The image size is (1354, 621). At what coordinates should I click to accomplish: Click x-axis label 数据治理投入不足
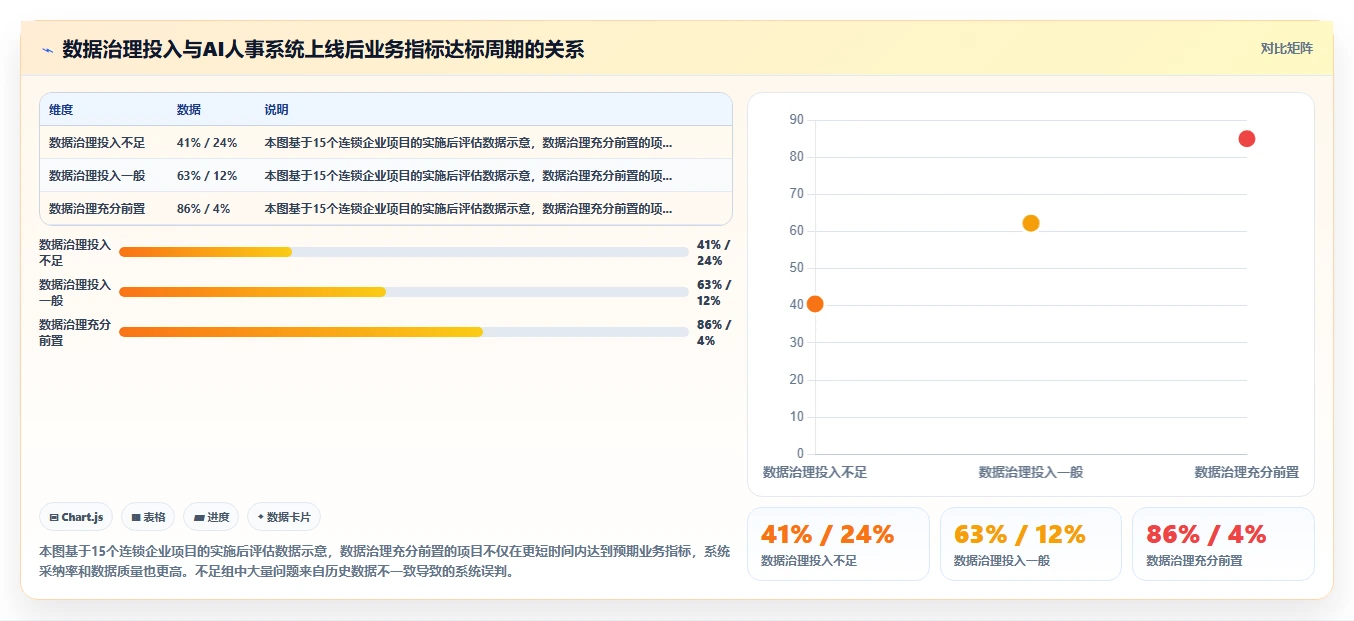(815, 472)
